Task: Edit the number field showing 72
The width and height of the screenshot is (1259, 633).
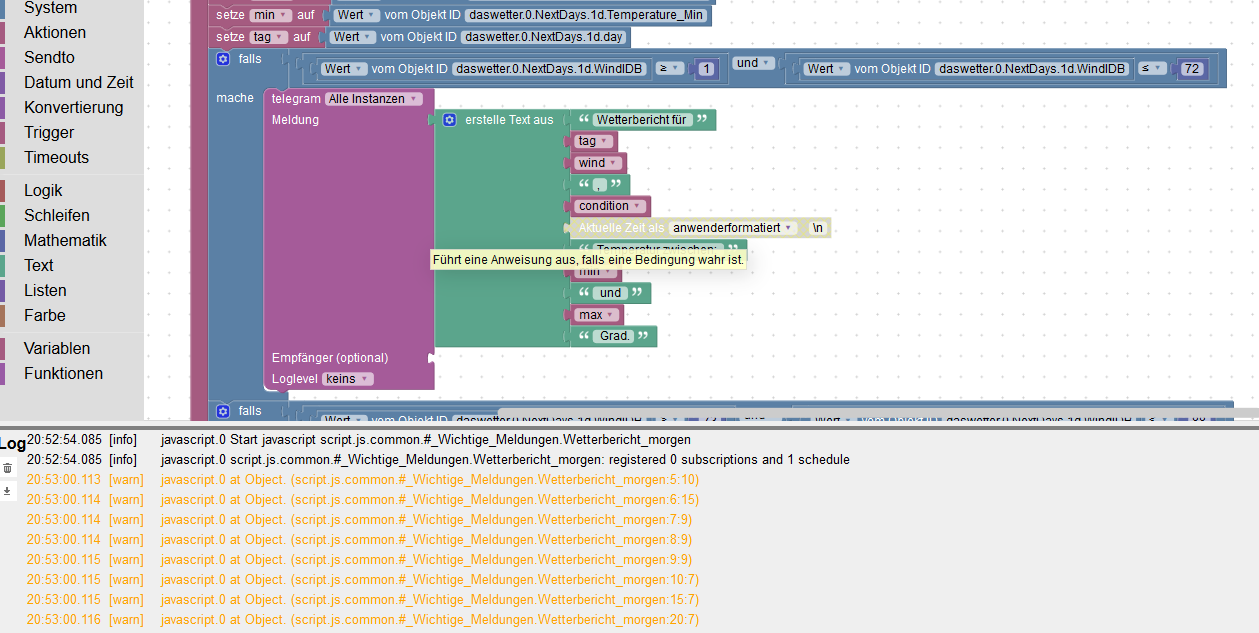Action: (x=1190, y=69)
